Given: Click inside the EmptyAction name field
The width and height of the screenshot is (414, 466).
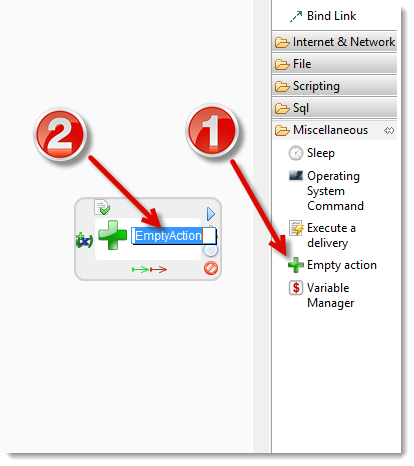Looking at the screenshot, I should tap(174, 236).
